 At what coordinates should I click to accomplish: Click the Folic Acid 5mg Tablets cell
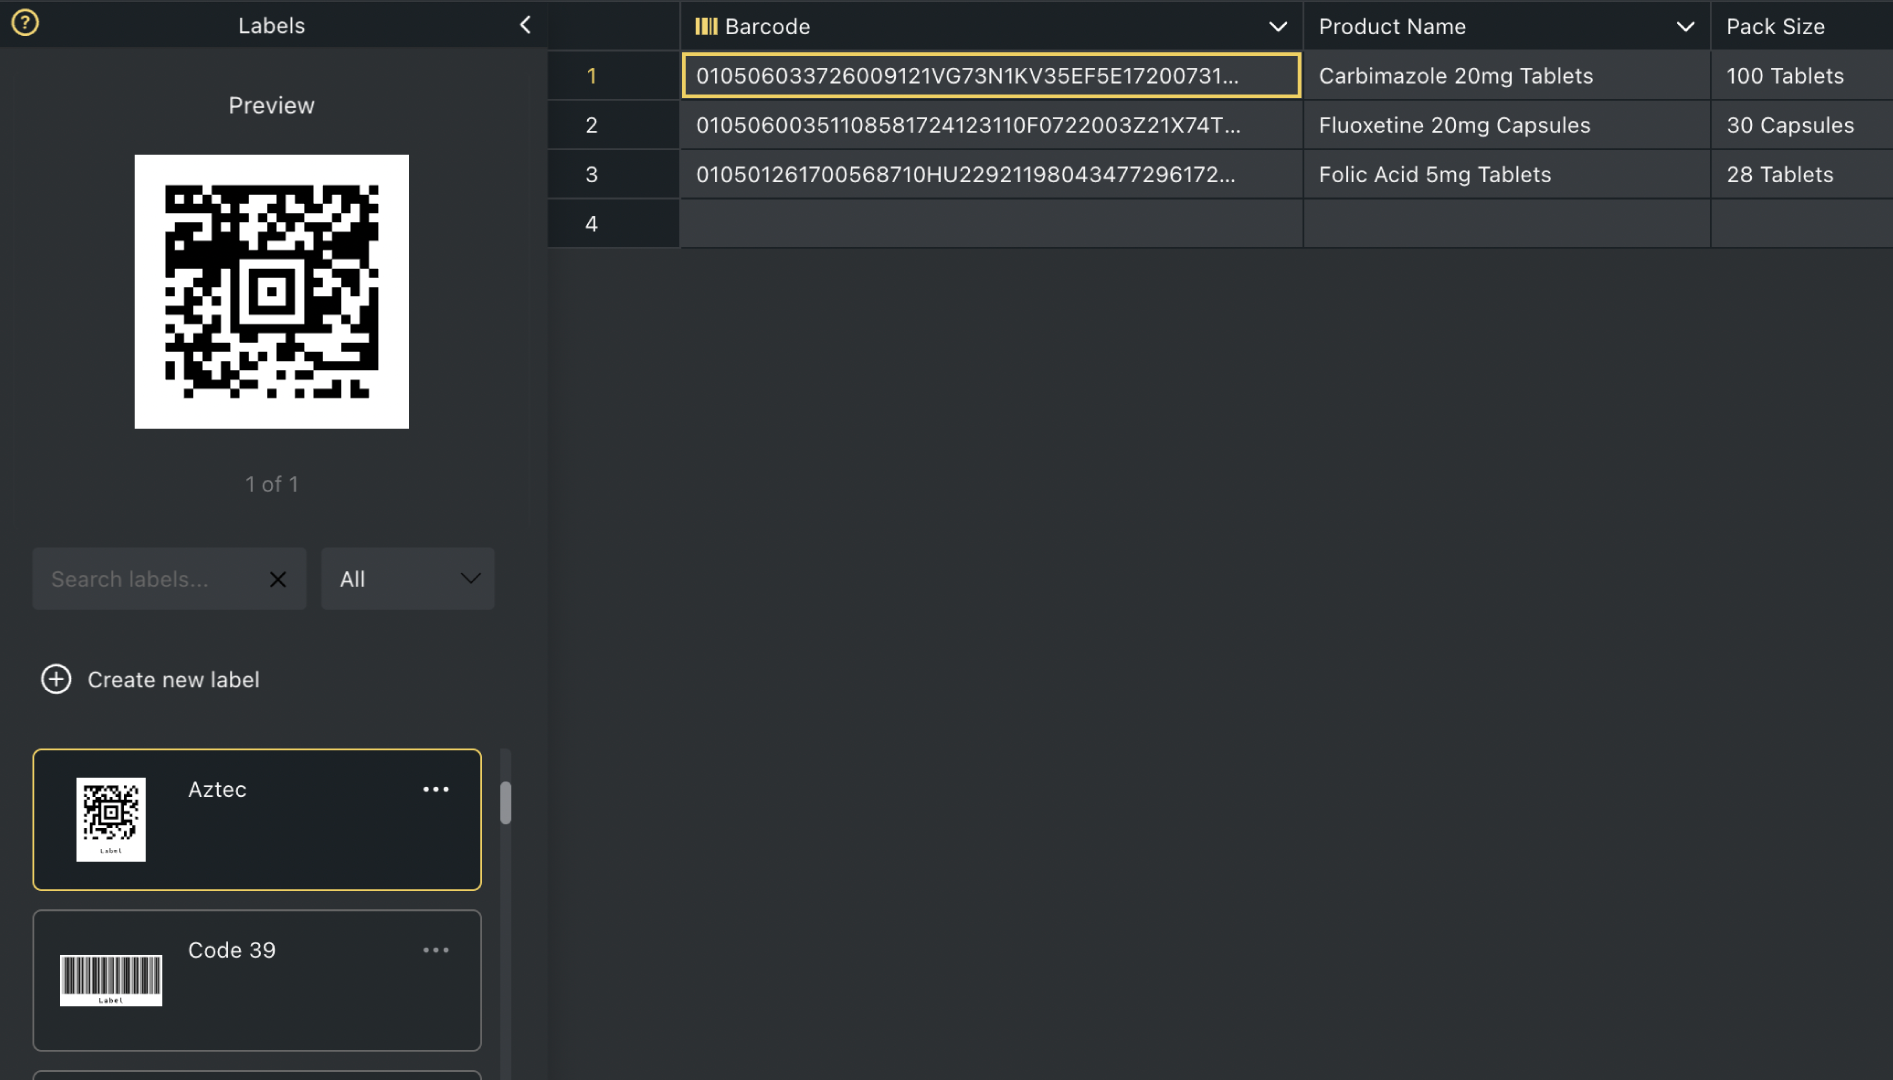(x=1506, y=174)
